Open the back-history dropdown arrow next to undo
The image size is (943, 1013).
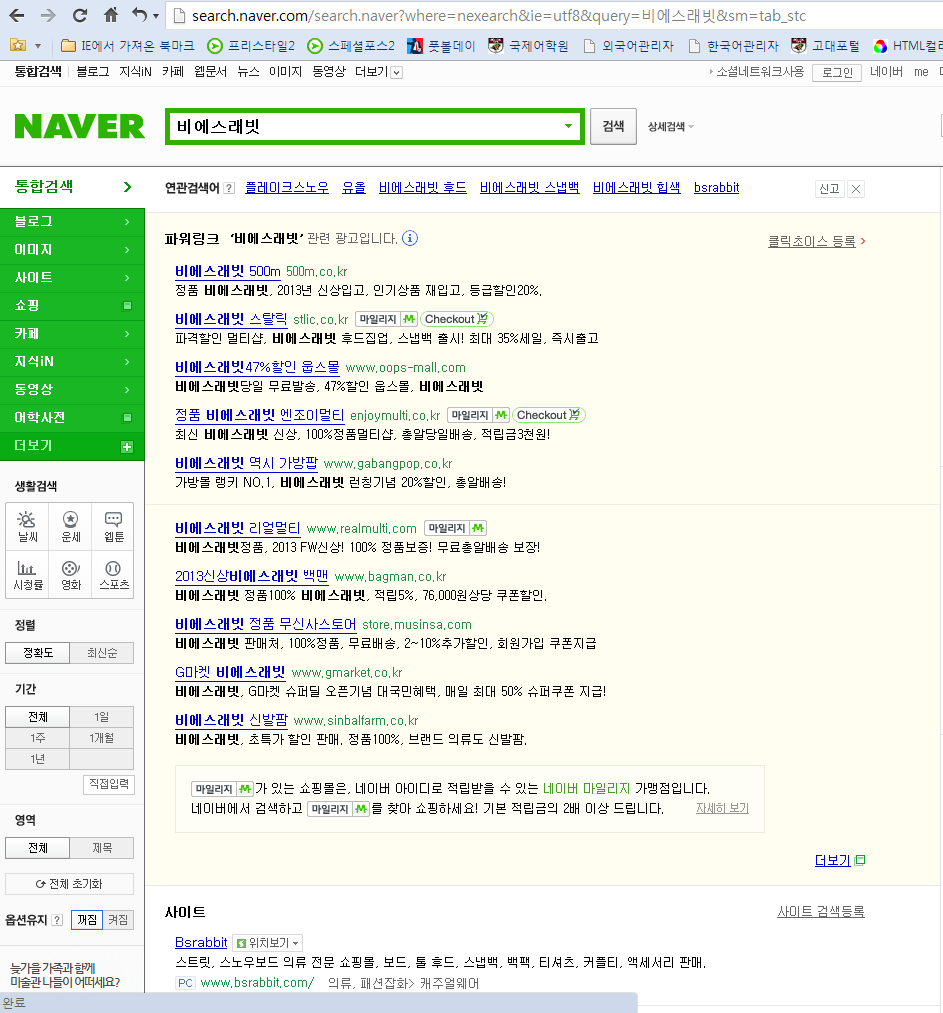(156, 16)
